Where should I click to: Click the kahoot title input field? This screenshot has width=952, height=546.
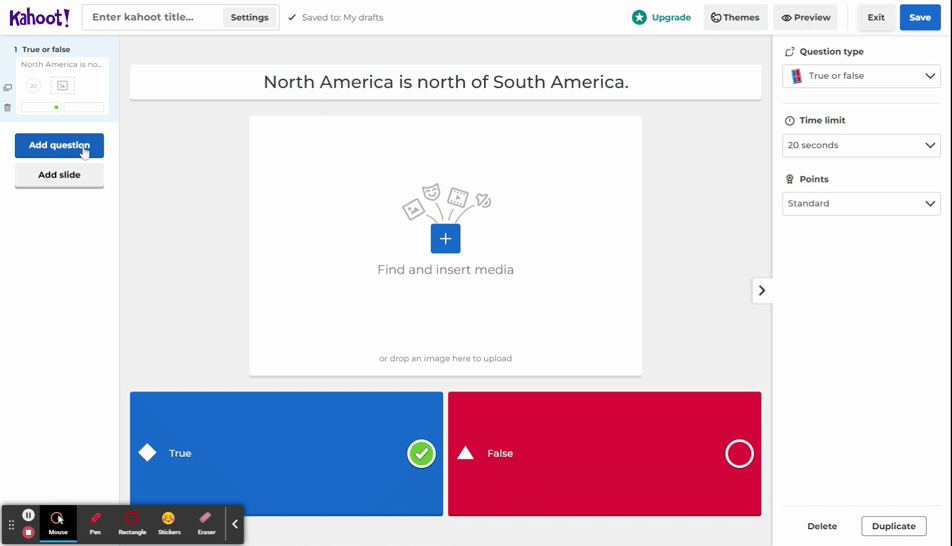[x=151, y=17]
